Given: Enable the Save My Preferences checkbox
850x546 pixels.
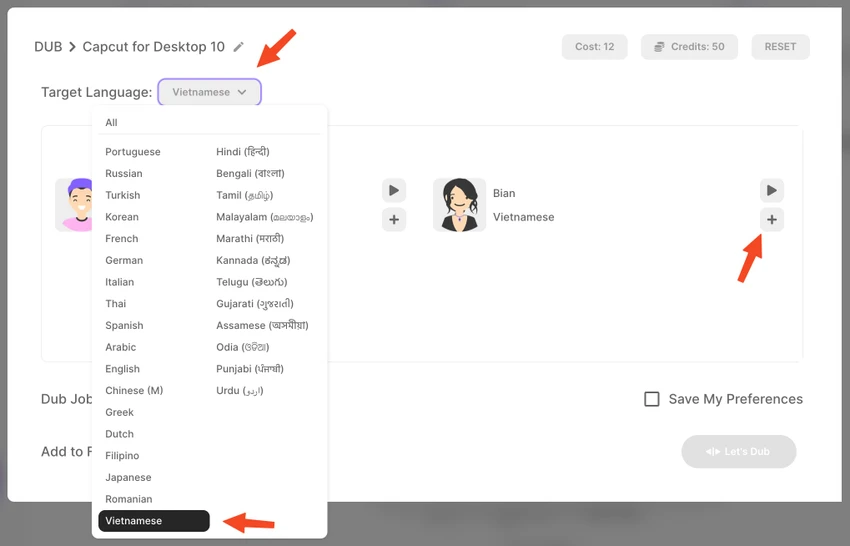Looking at the screenshot, I should pyautogui.click(x=652, y=399).
